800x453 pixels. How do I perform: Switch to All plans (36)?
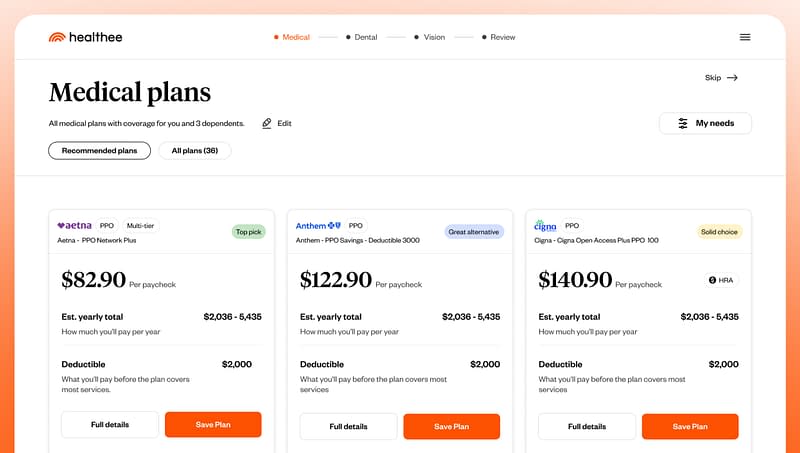click(x=195, y=151)
